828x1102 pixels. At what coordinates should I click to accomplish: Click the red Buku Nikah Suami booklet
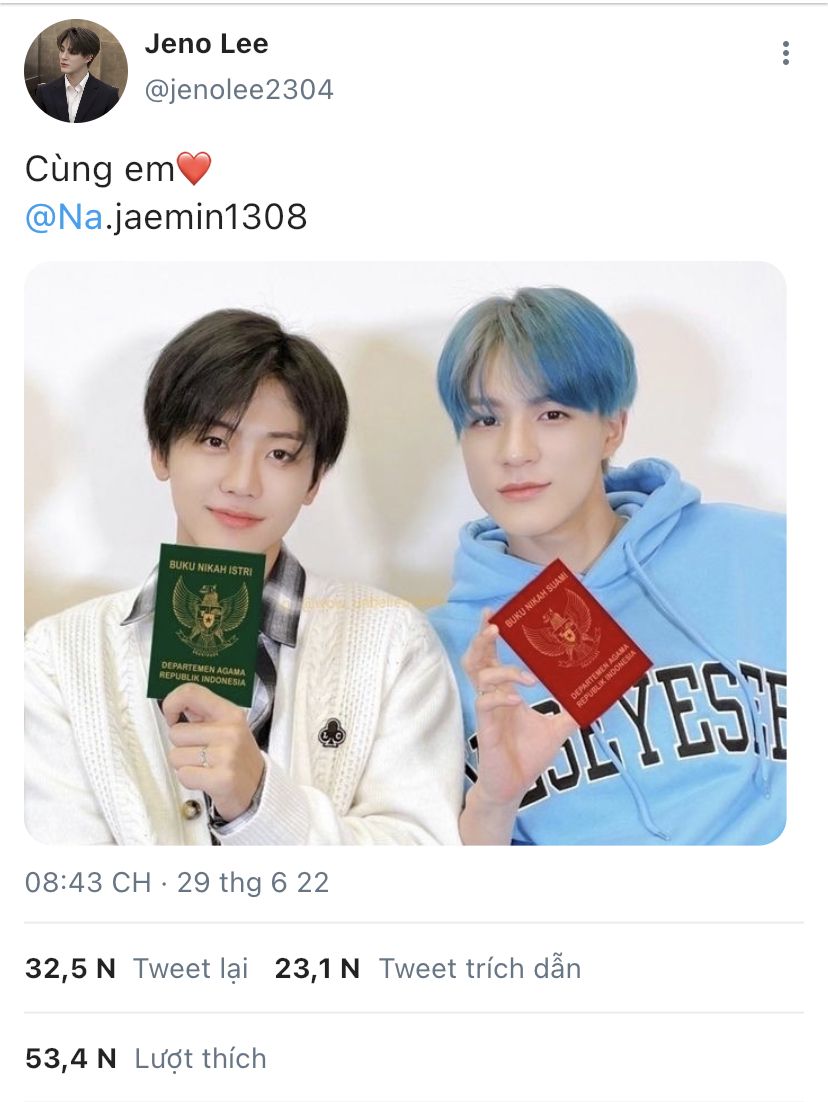tap(571, 642)
